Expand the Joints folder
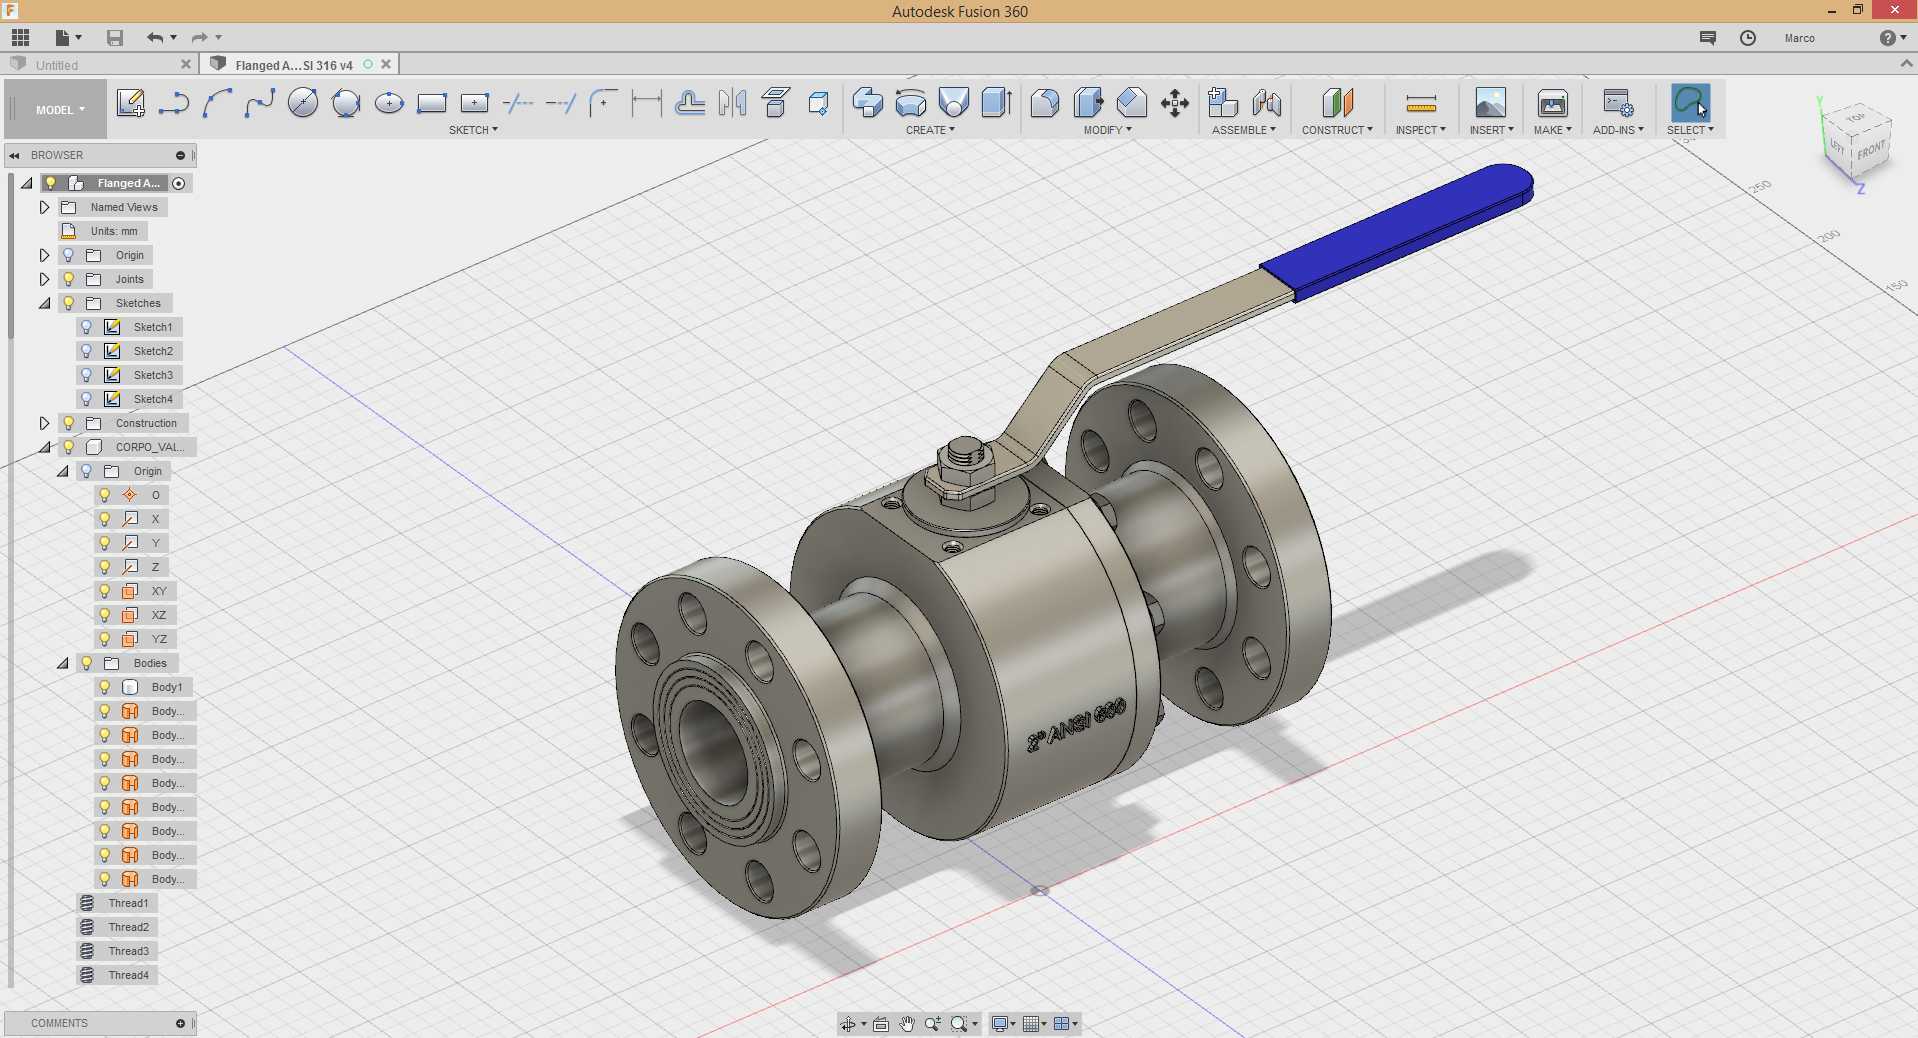The width and height of the screenshot is (1918, 1038). point(44,279)
